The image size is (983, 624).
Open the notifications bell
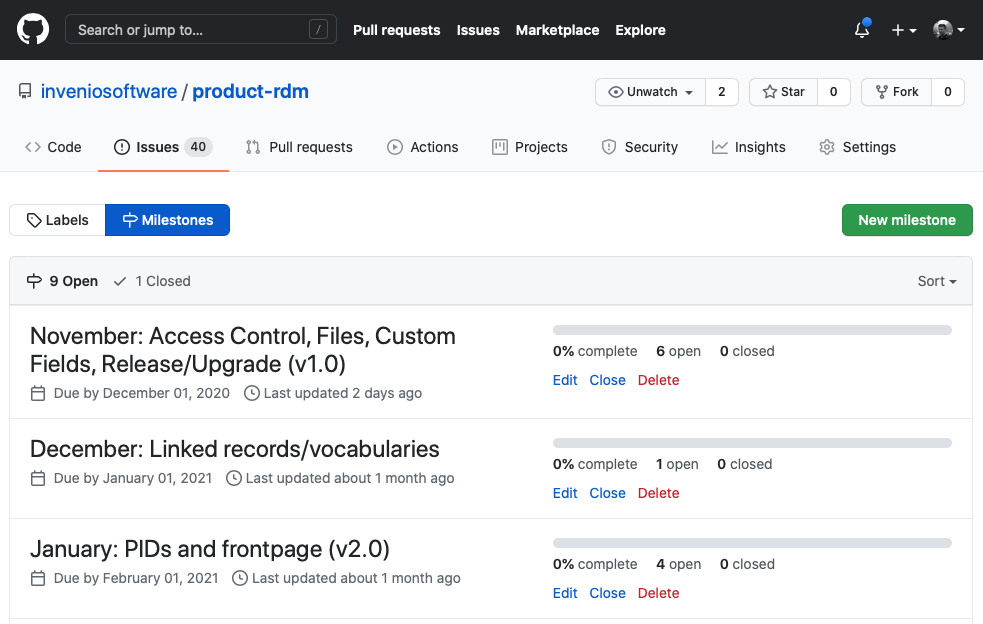point(862,30)
